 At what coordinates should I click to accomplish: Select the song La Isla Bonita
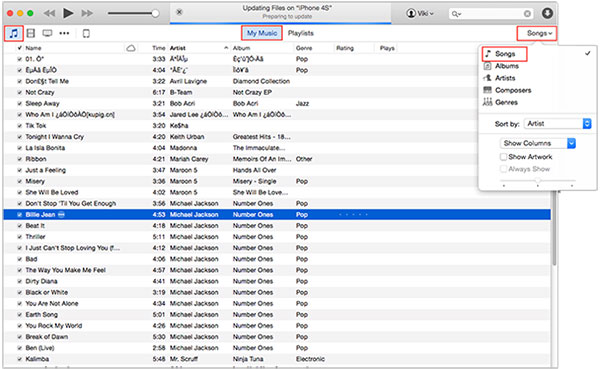click(x=45, y=148)
